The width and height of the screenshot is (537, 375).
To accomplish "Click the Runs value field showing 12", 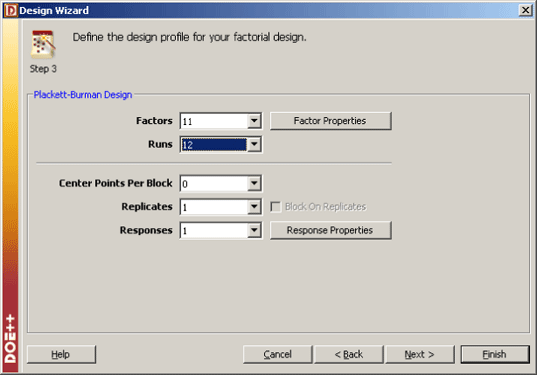I will [x=214, y=145].
